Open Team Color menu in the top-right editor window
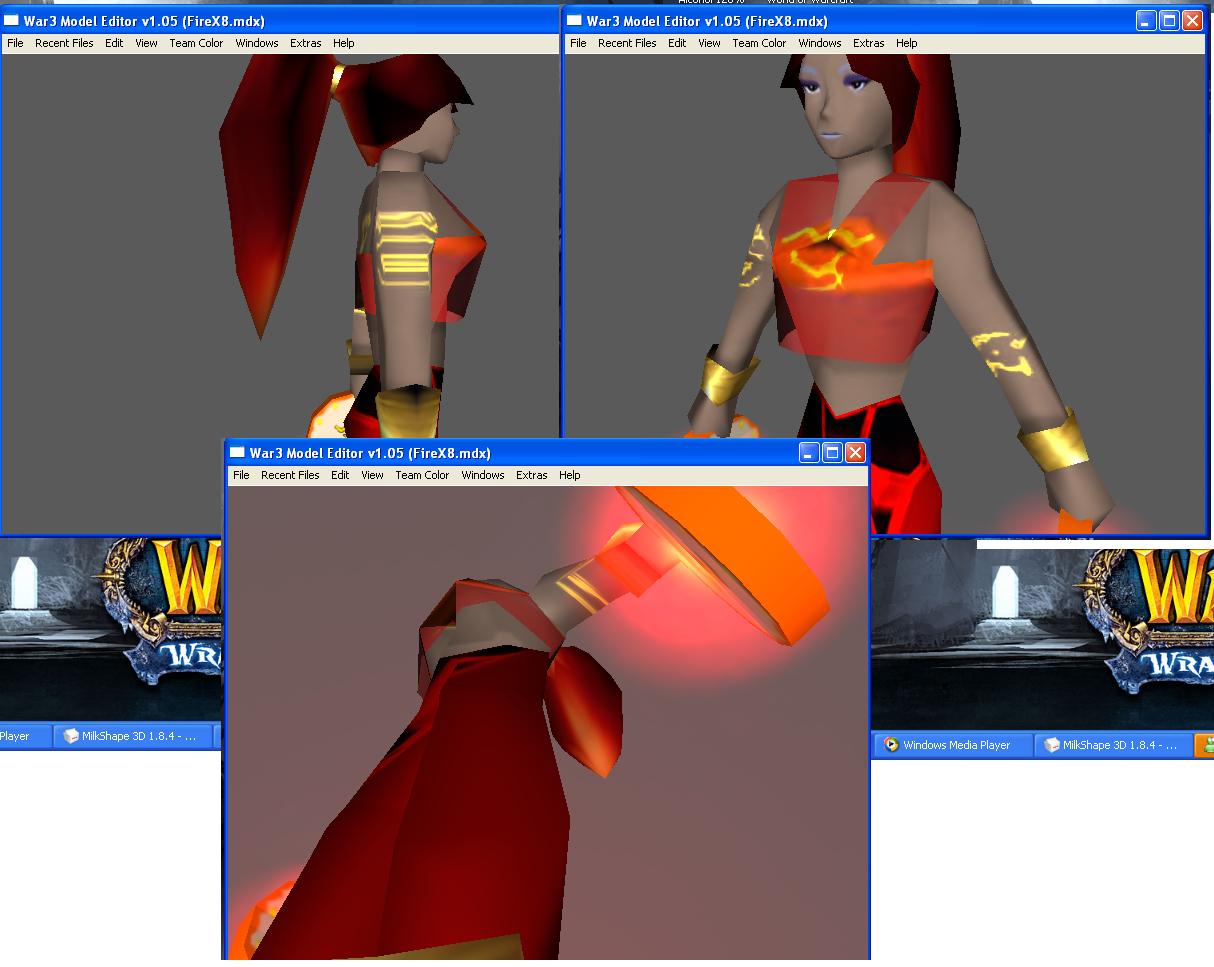The width and height of the screenshot is (1214, 967). [759, 43]
